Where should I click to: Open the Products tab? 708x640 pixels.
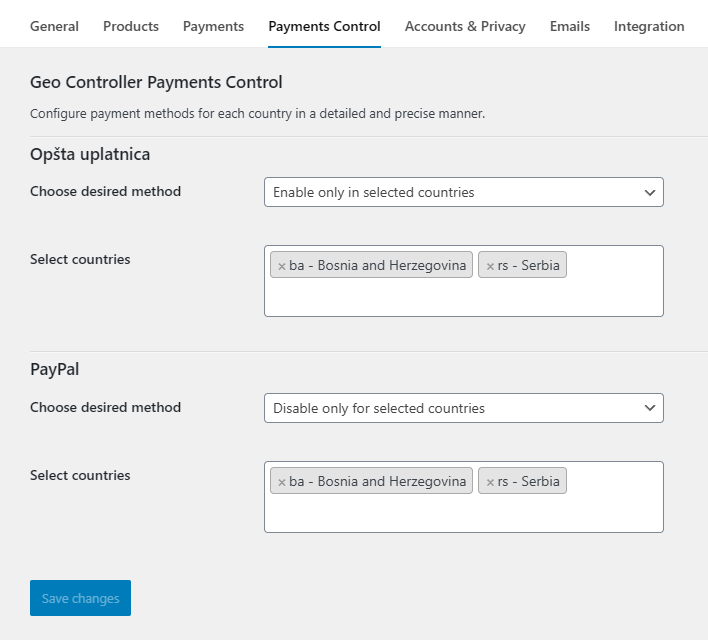pos(131,26)
